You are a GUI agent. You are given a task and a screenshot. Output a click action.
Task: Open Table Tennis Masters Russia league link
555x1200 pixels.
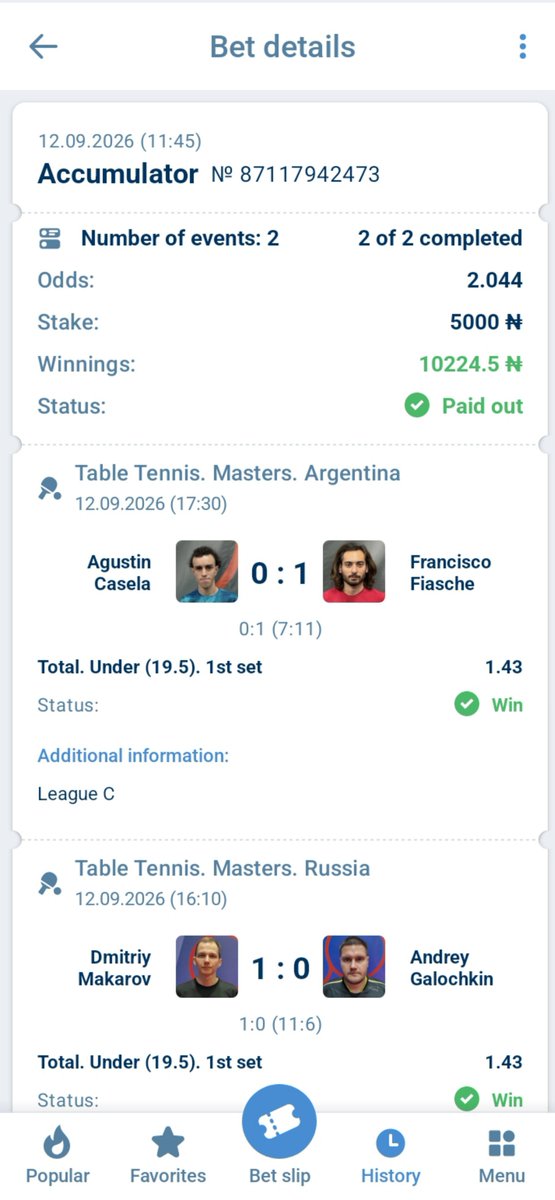(222, 868)
